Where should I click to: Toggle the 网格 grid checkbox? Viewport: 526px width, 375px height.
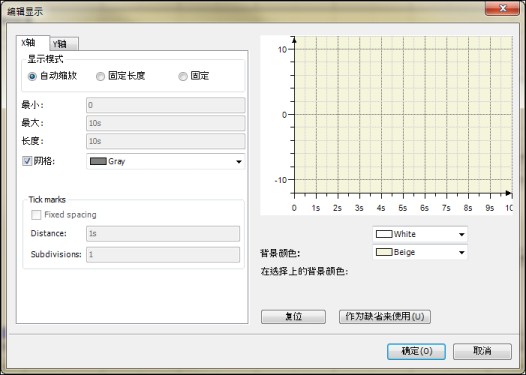pos(27,161)
